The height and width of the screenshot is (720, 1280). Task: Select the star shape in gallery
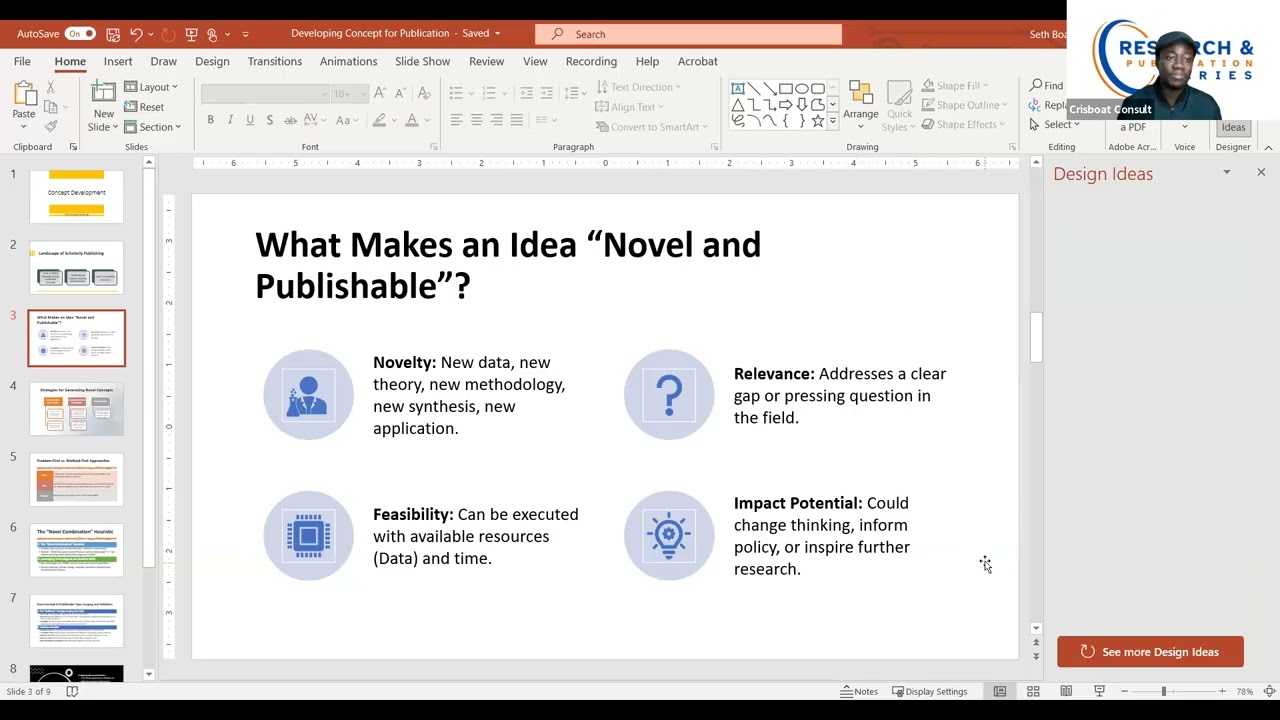pos(817,121)
